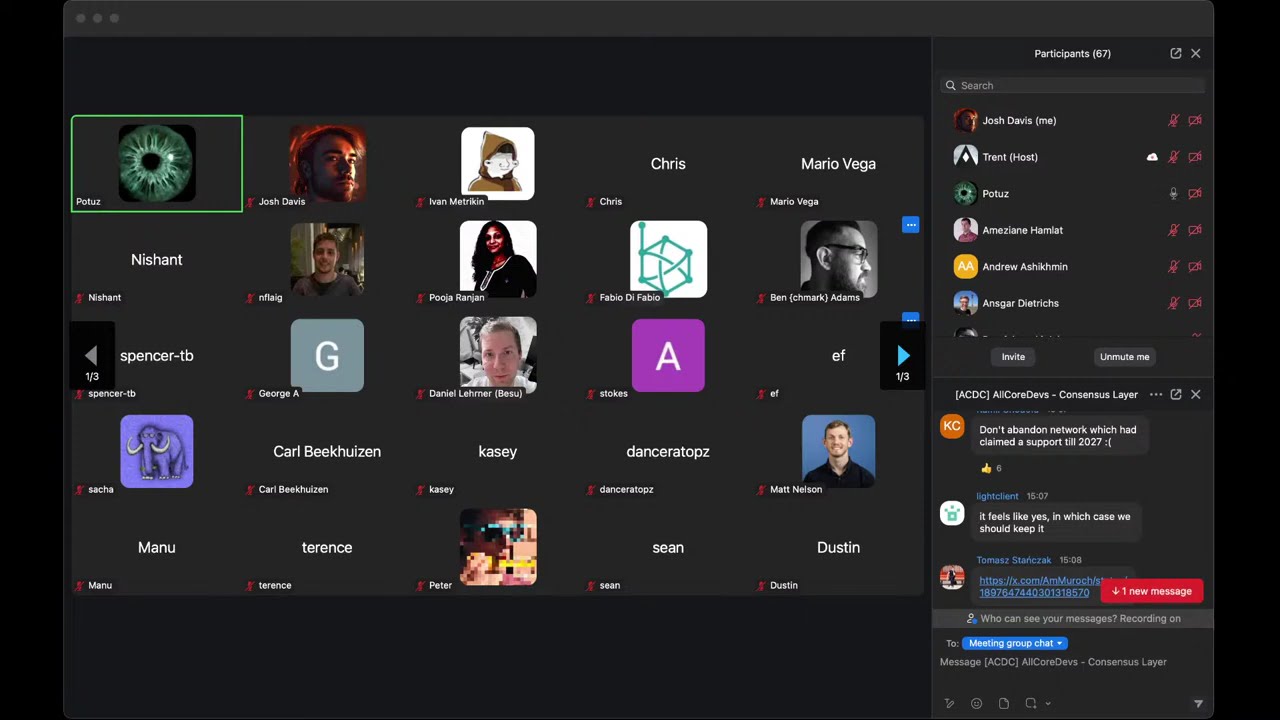Select Fabio Di Fabio's video tile
This screenshot has width=1280, height=720.
tap(668, 260)
